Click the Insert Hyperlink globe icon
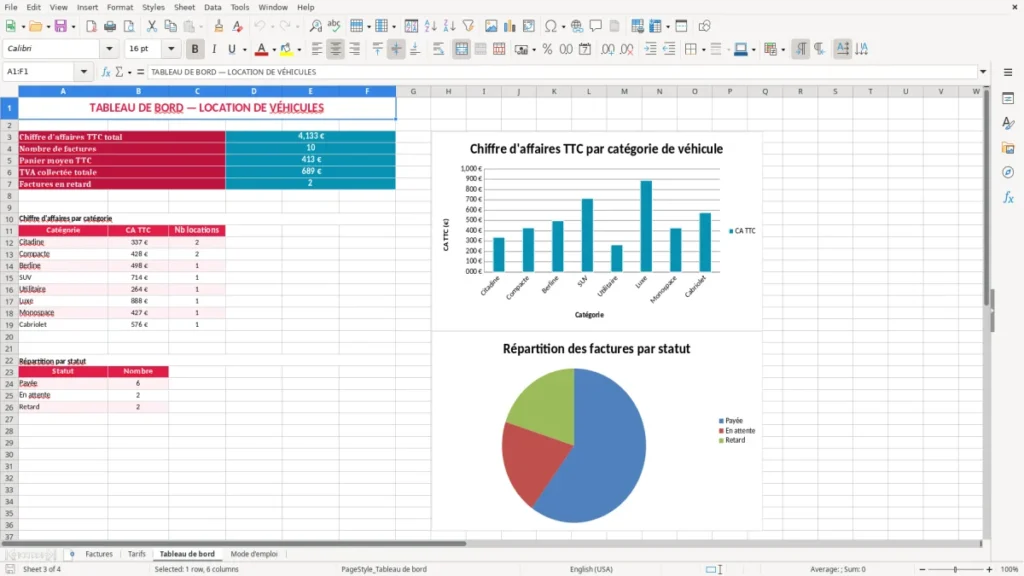 tap(577, 26)
